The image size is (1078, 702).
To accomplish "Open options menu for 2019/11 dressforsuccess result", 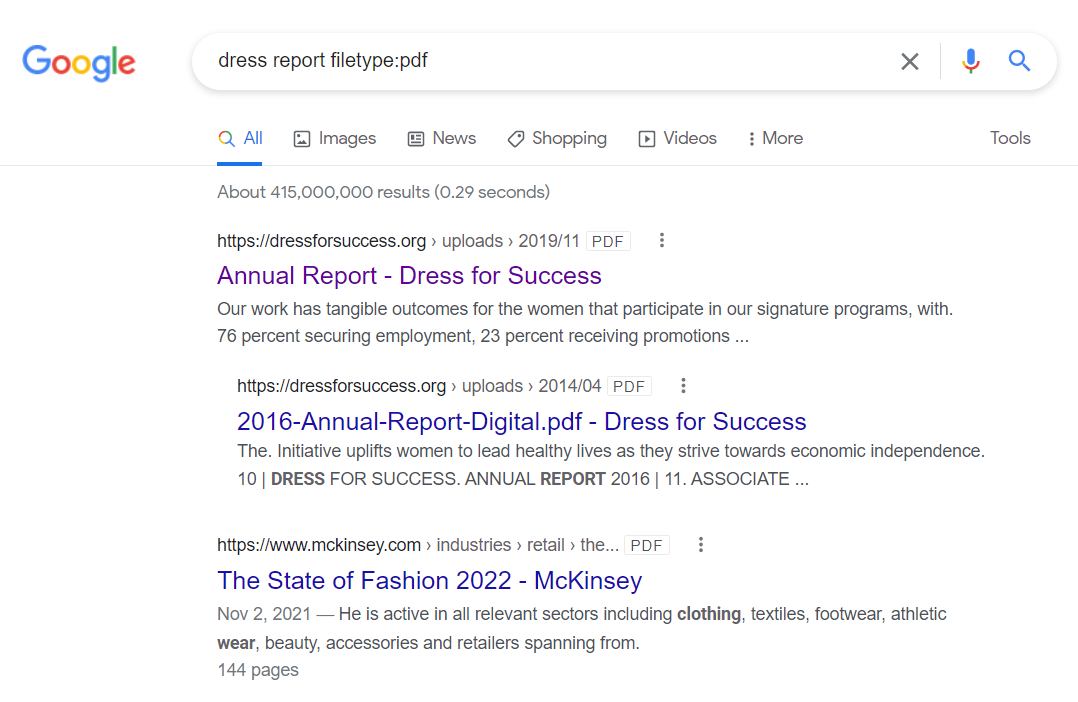I will click(x=661, y=241).
